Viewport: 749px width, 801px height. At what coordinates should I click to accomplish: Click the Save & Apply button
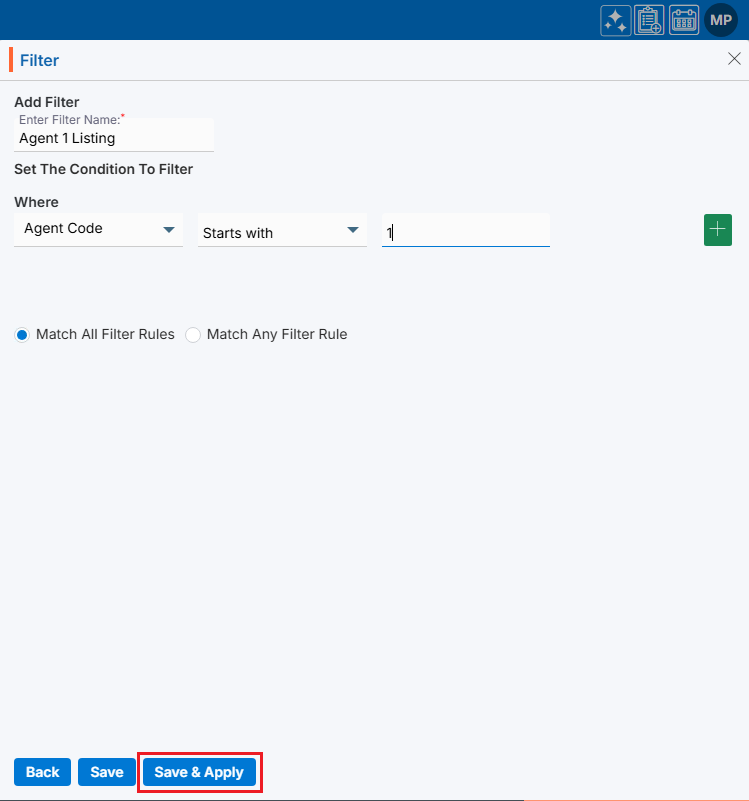tap(199, 772)
